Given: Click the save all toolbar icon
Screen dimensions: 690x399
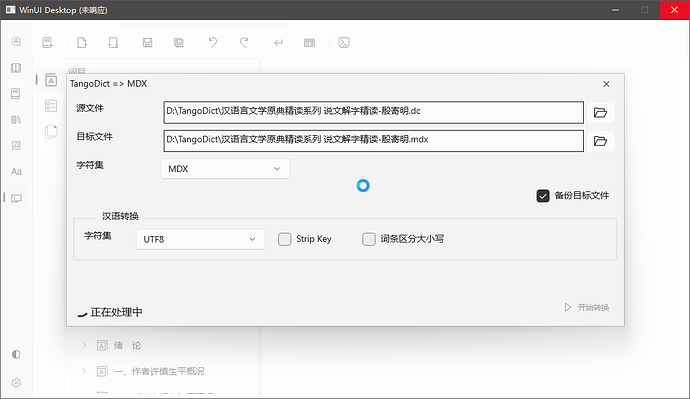Looking at the screenshot, I should (x=179, y=43).
